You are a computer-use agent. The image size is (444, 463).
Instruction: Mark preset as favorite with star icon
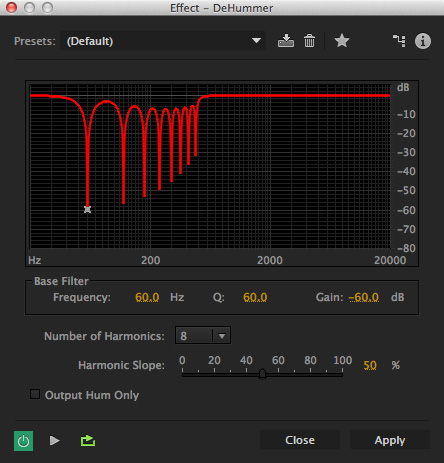pyautogui.click(x=342, y=41)
